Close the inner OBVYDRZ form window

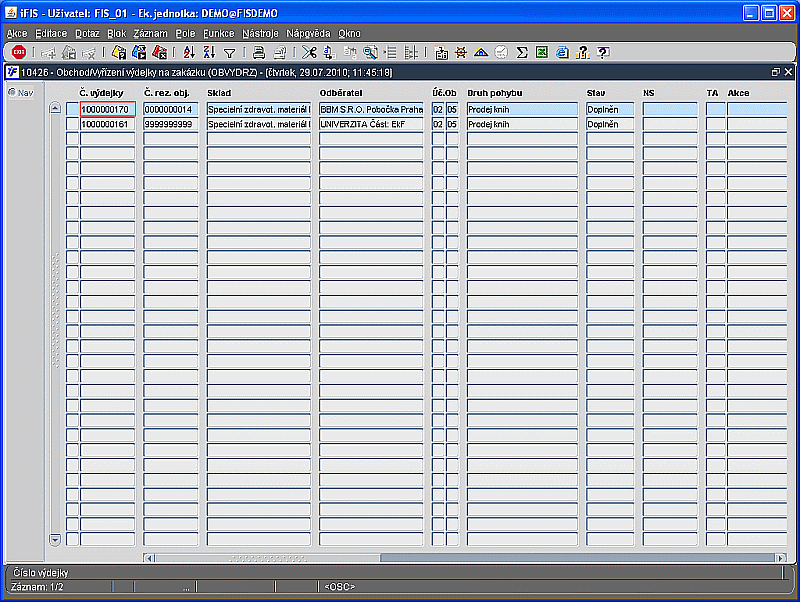click(x=788, y=72)
